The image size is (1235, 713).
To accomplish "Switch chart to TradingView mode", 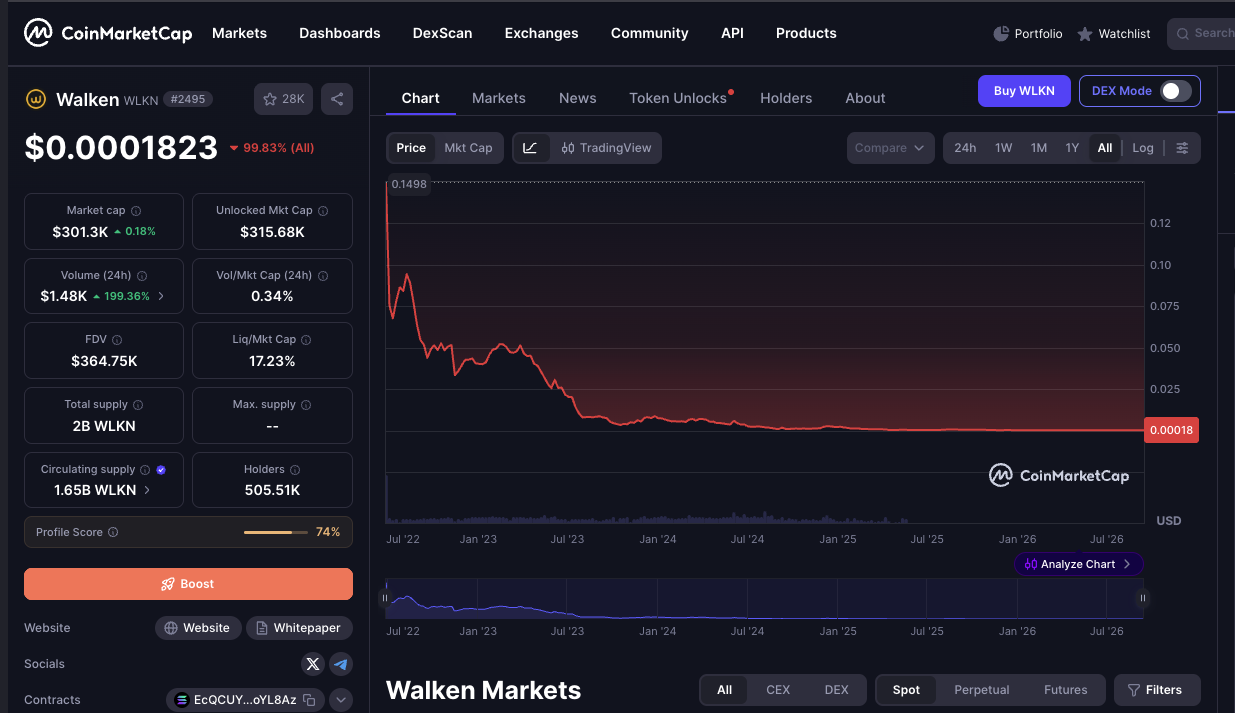I will 606,148.
